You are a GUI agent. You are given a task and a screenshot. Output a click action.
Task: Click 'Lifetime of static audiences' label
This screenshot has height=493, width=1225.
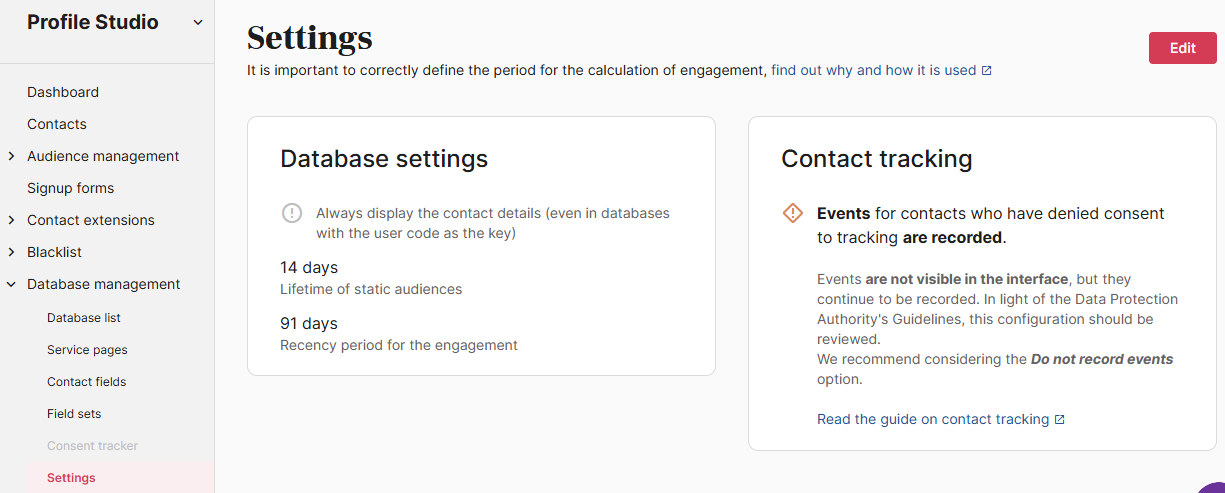pos(371,289)
